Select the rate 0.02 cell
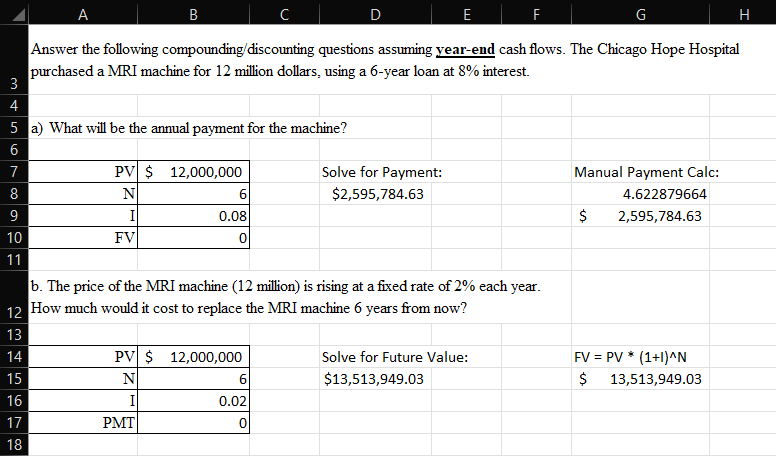 tap(194, 401)
